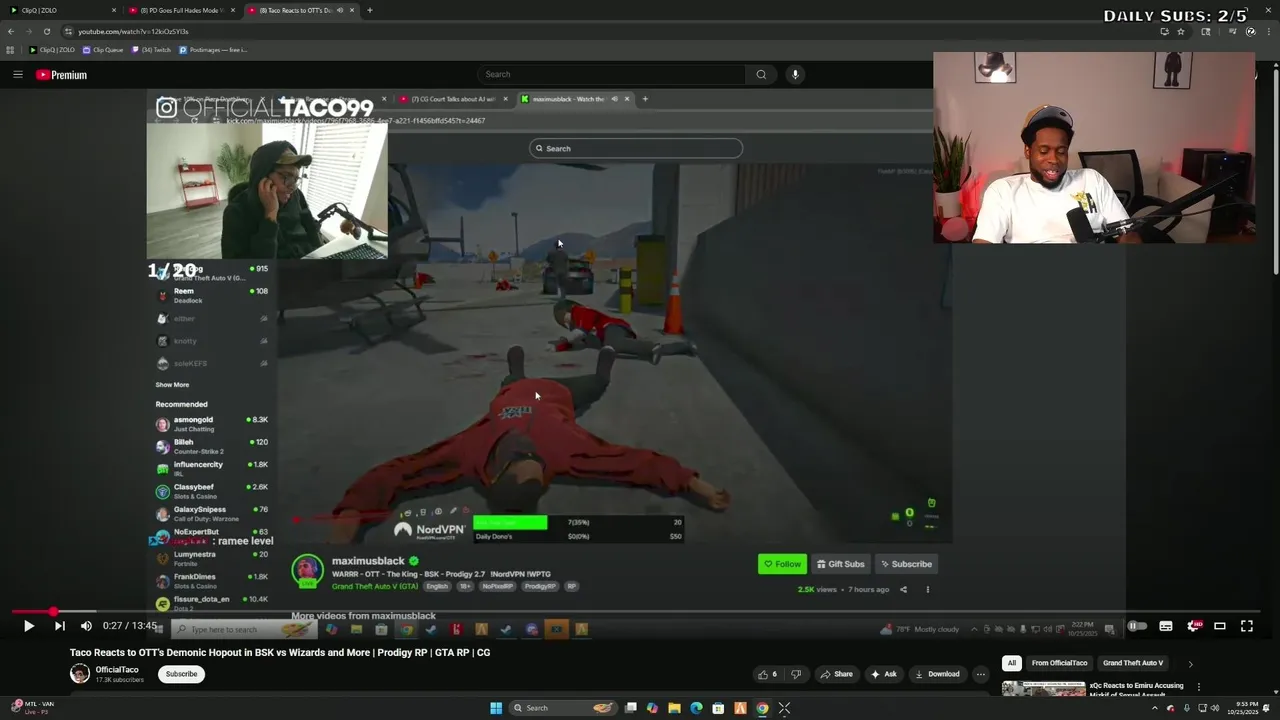Viewport: 1280px width, 720px height.
Task: Install or cast the page from the address bar icon
Action: pos(1164,31)
